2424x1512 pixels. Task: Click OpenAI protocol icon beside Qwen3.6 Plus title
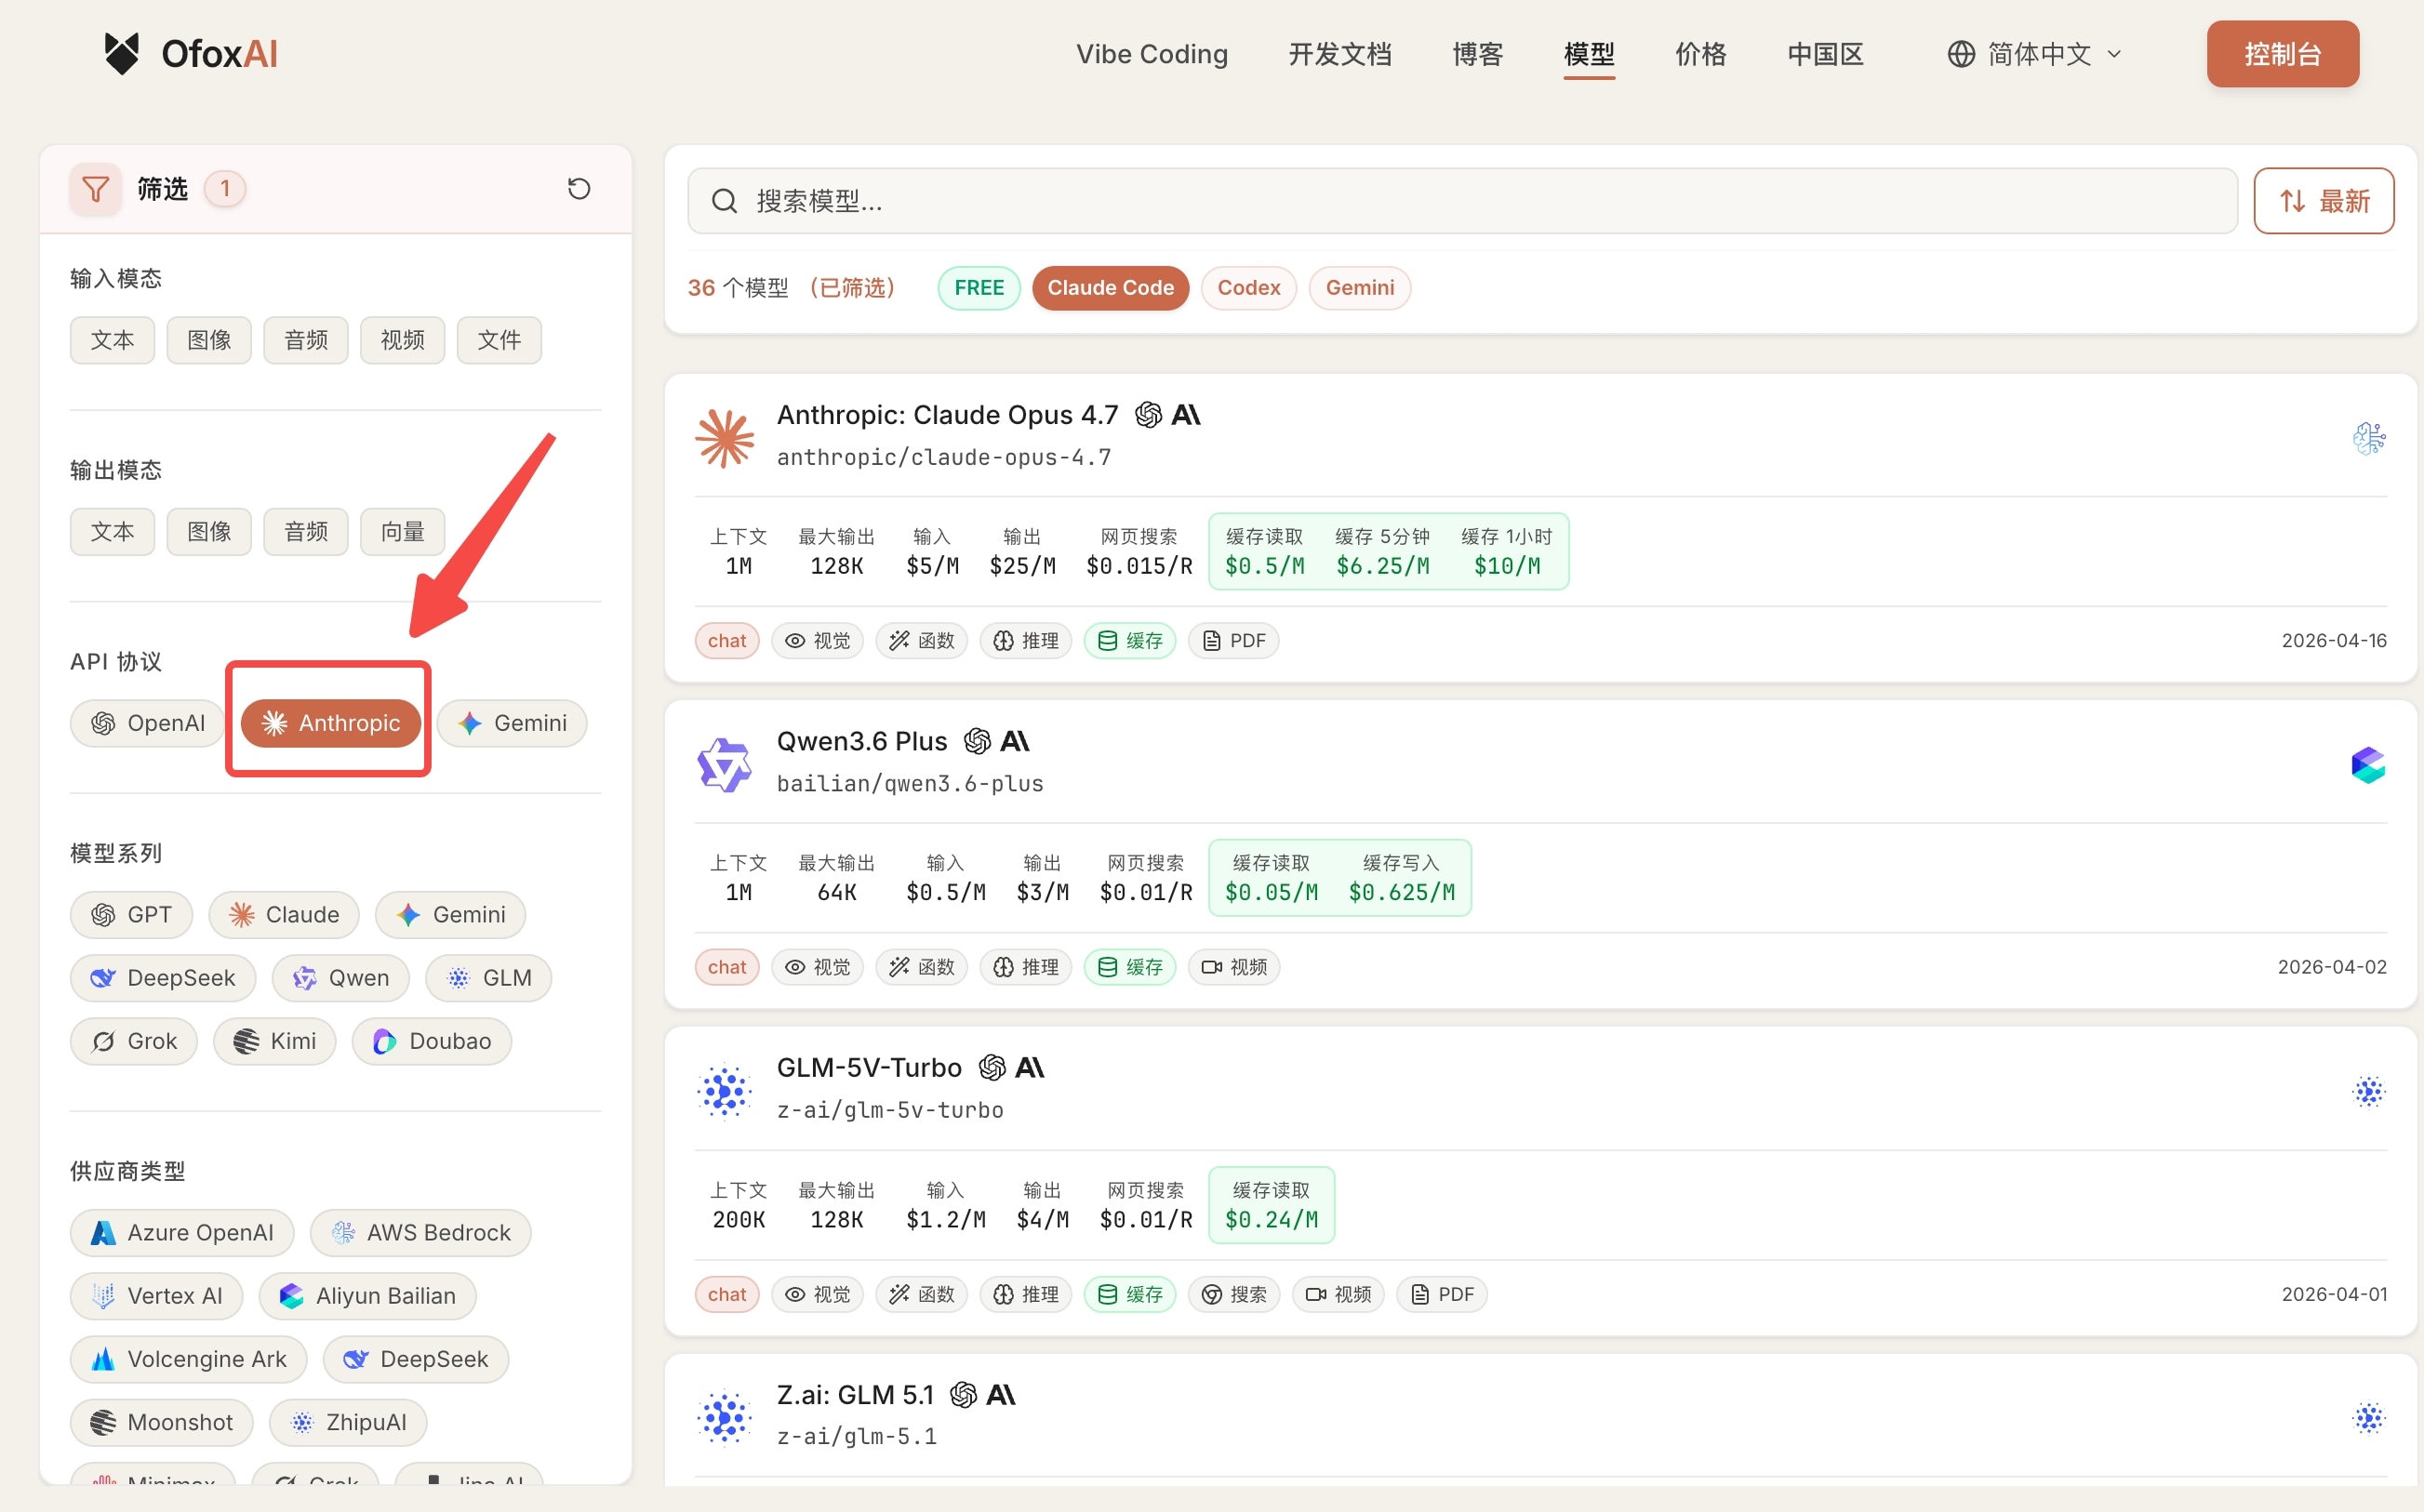point(977,741)
